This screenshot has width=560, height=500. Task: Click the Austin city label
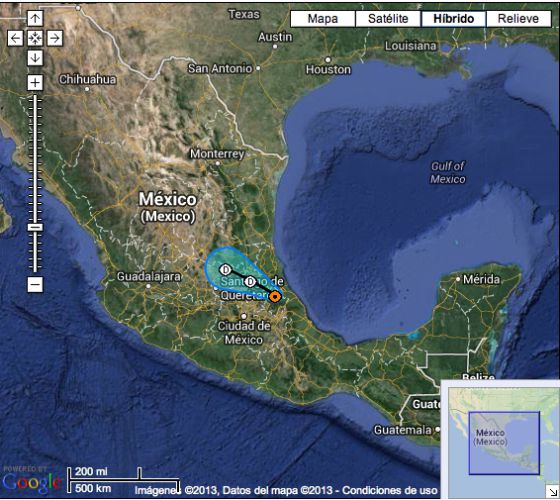click(275, 37)
